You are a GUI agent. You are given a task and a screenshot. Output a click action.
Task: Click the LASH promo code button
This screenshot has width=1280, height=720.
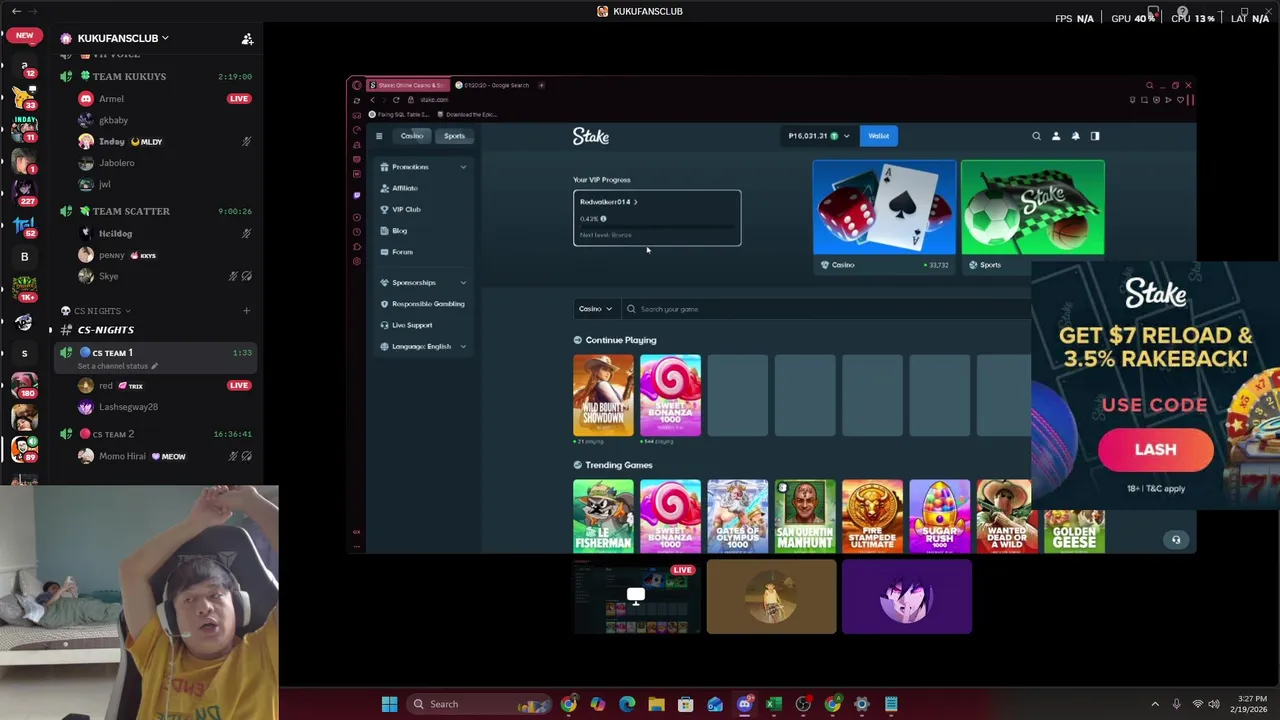click(1156, 450)
